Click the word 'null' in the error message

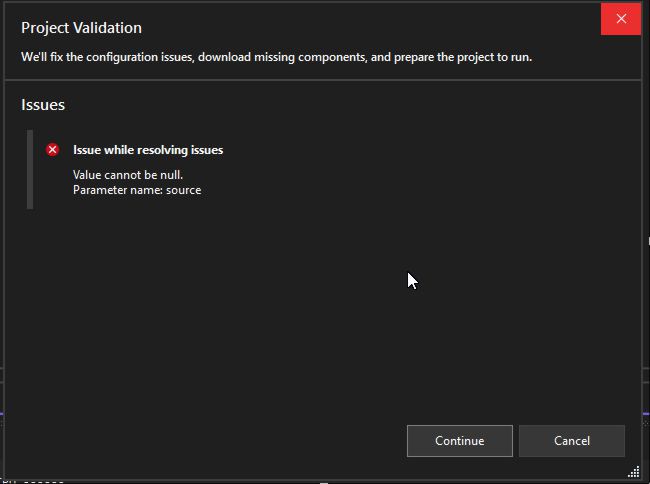pos(170,175)
